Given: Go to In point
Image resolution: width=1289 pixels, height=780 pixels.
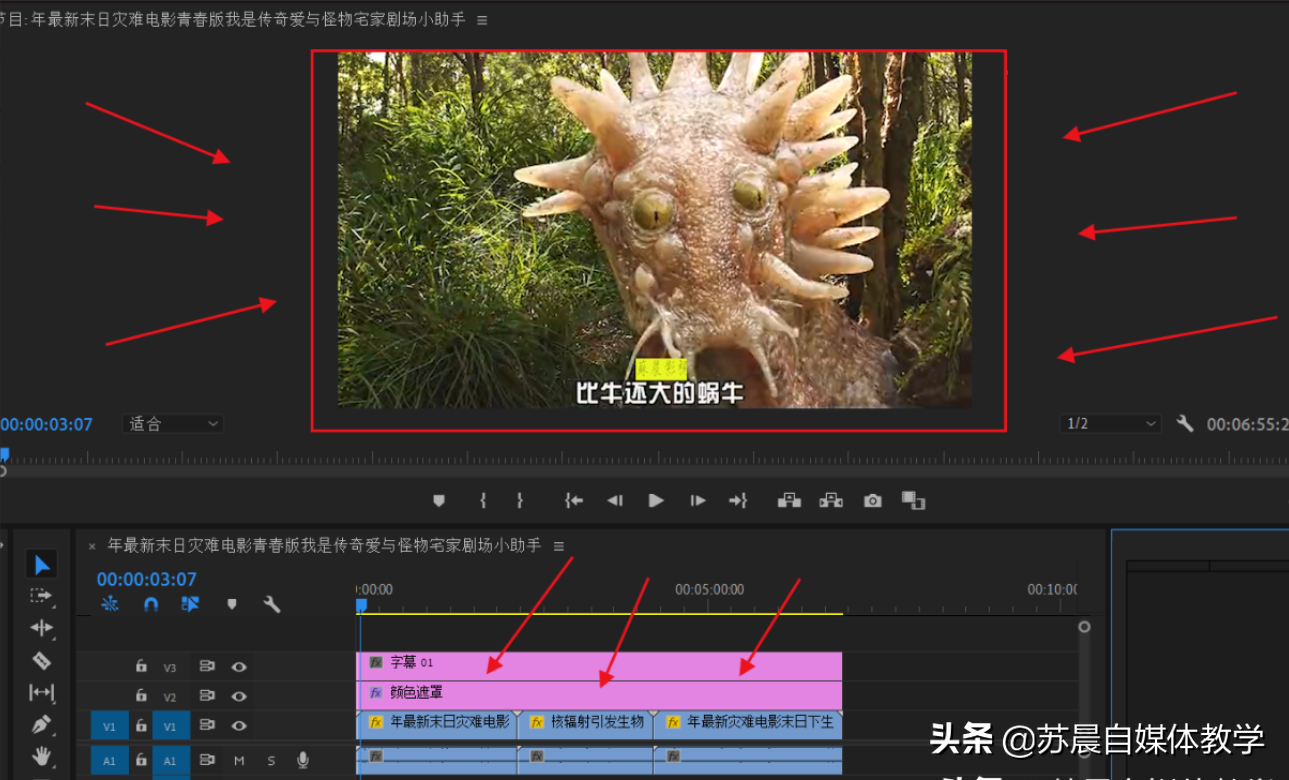Looking at the screenshot, I should (x=573, y=501).
